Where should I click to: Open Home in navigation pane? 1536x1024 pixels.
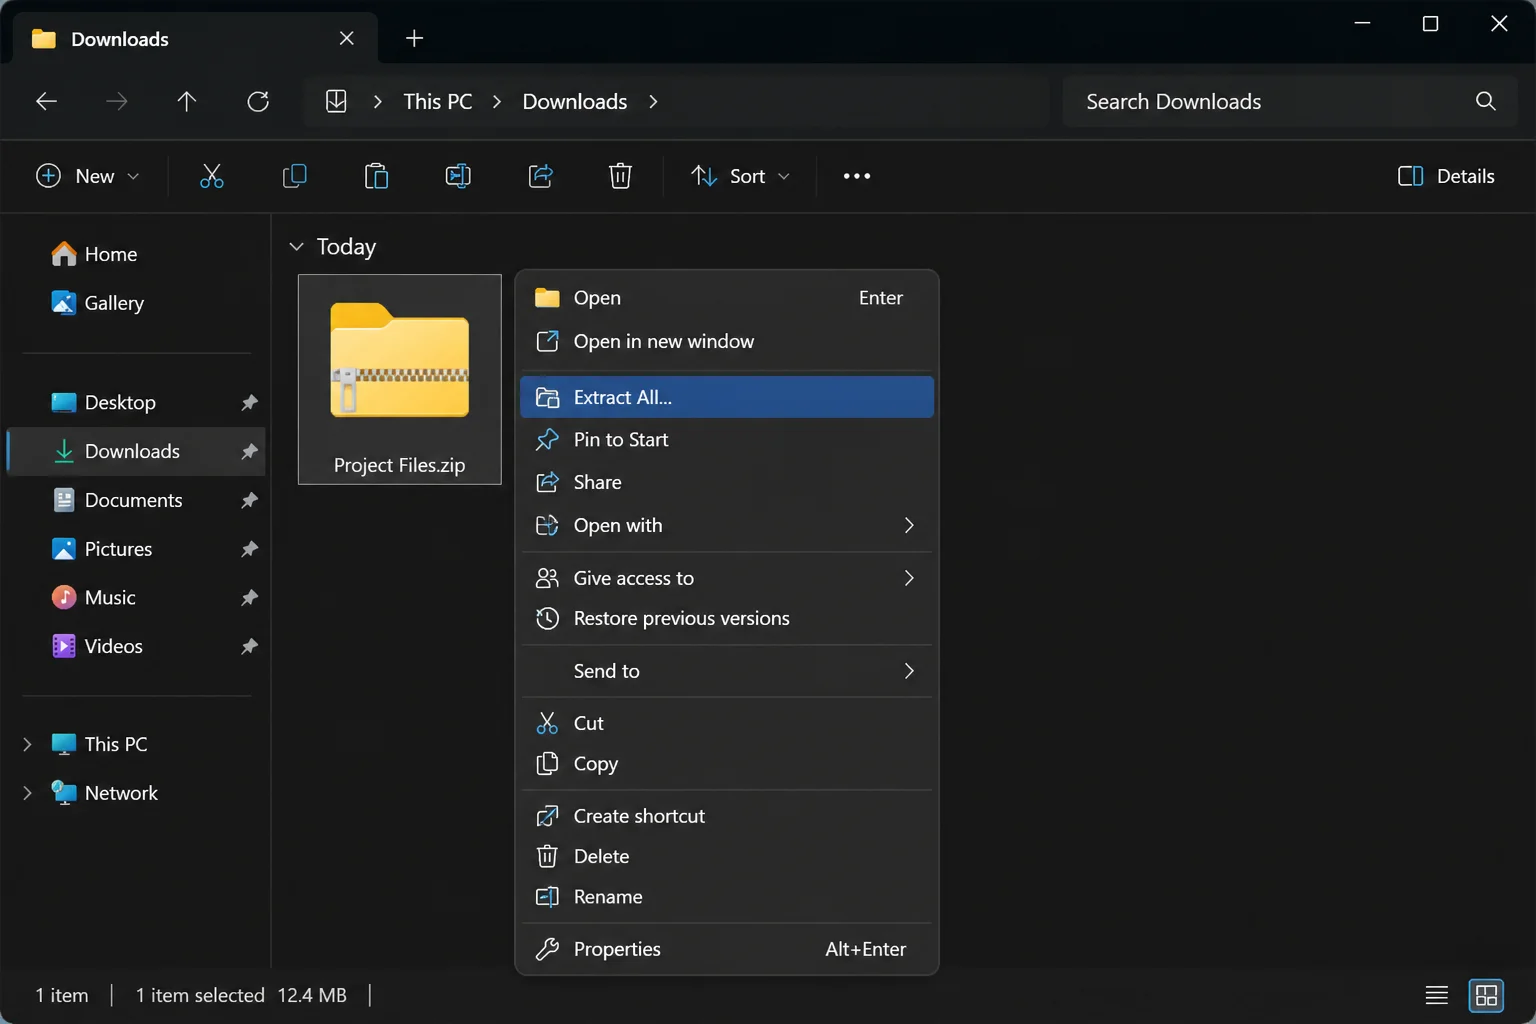[136, 254]
